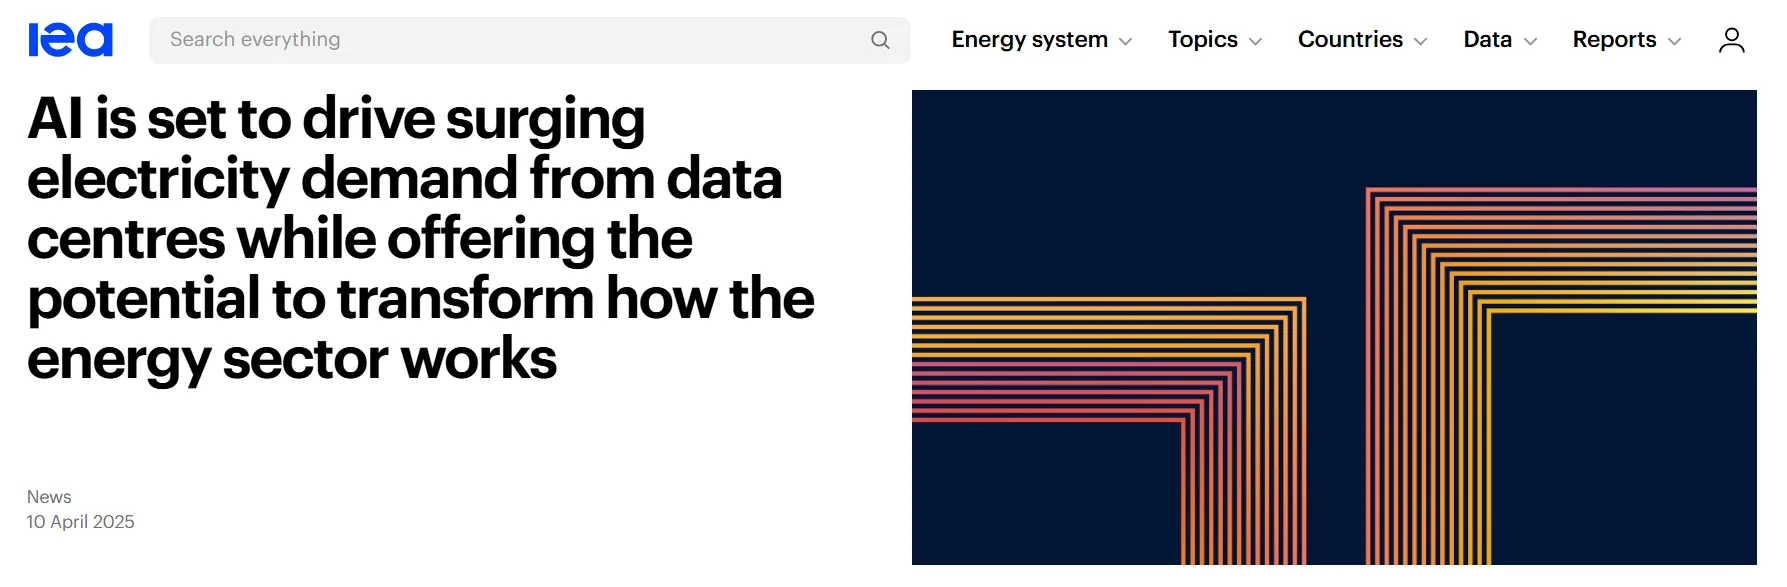This screenshot has height=587, width=1787.
Task: Click the Data chevron arrow
Action: click(x=1529, y=42)
